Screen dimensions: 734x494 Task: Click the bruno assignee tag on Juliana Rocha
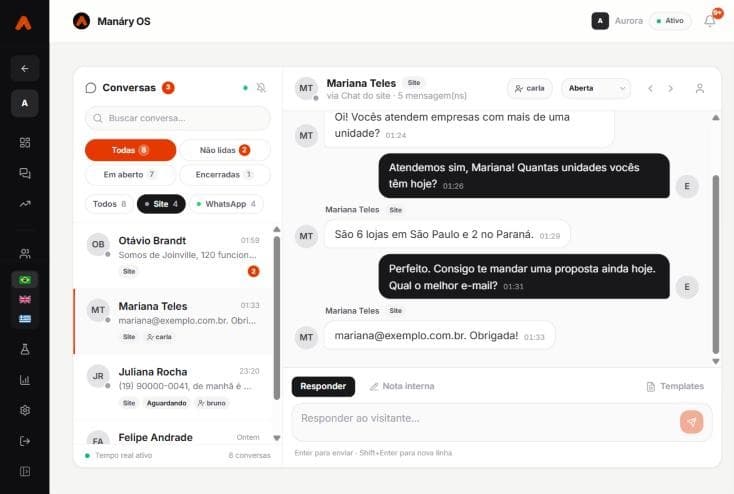[212, 403]
